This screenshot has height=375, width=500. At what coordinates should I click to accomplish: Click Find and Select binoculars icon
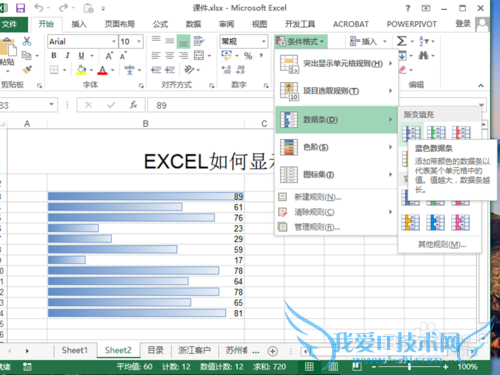(x=423, y=55)
